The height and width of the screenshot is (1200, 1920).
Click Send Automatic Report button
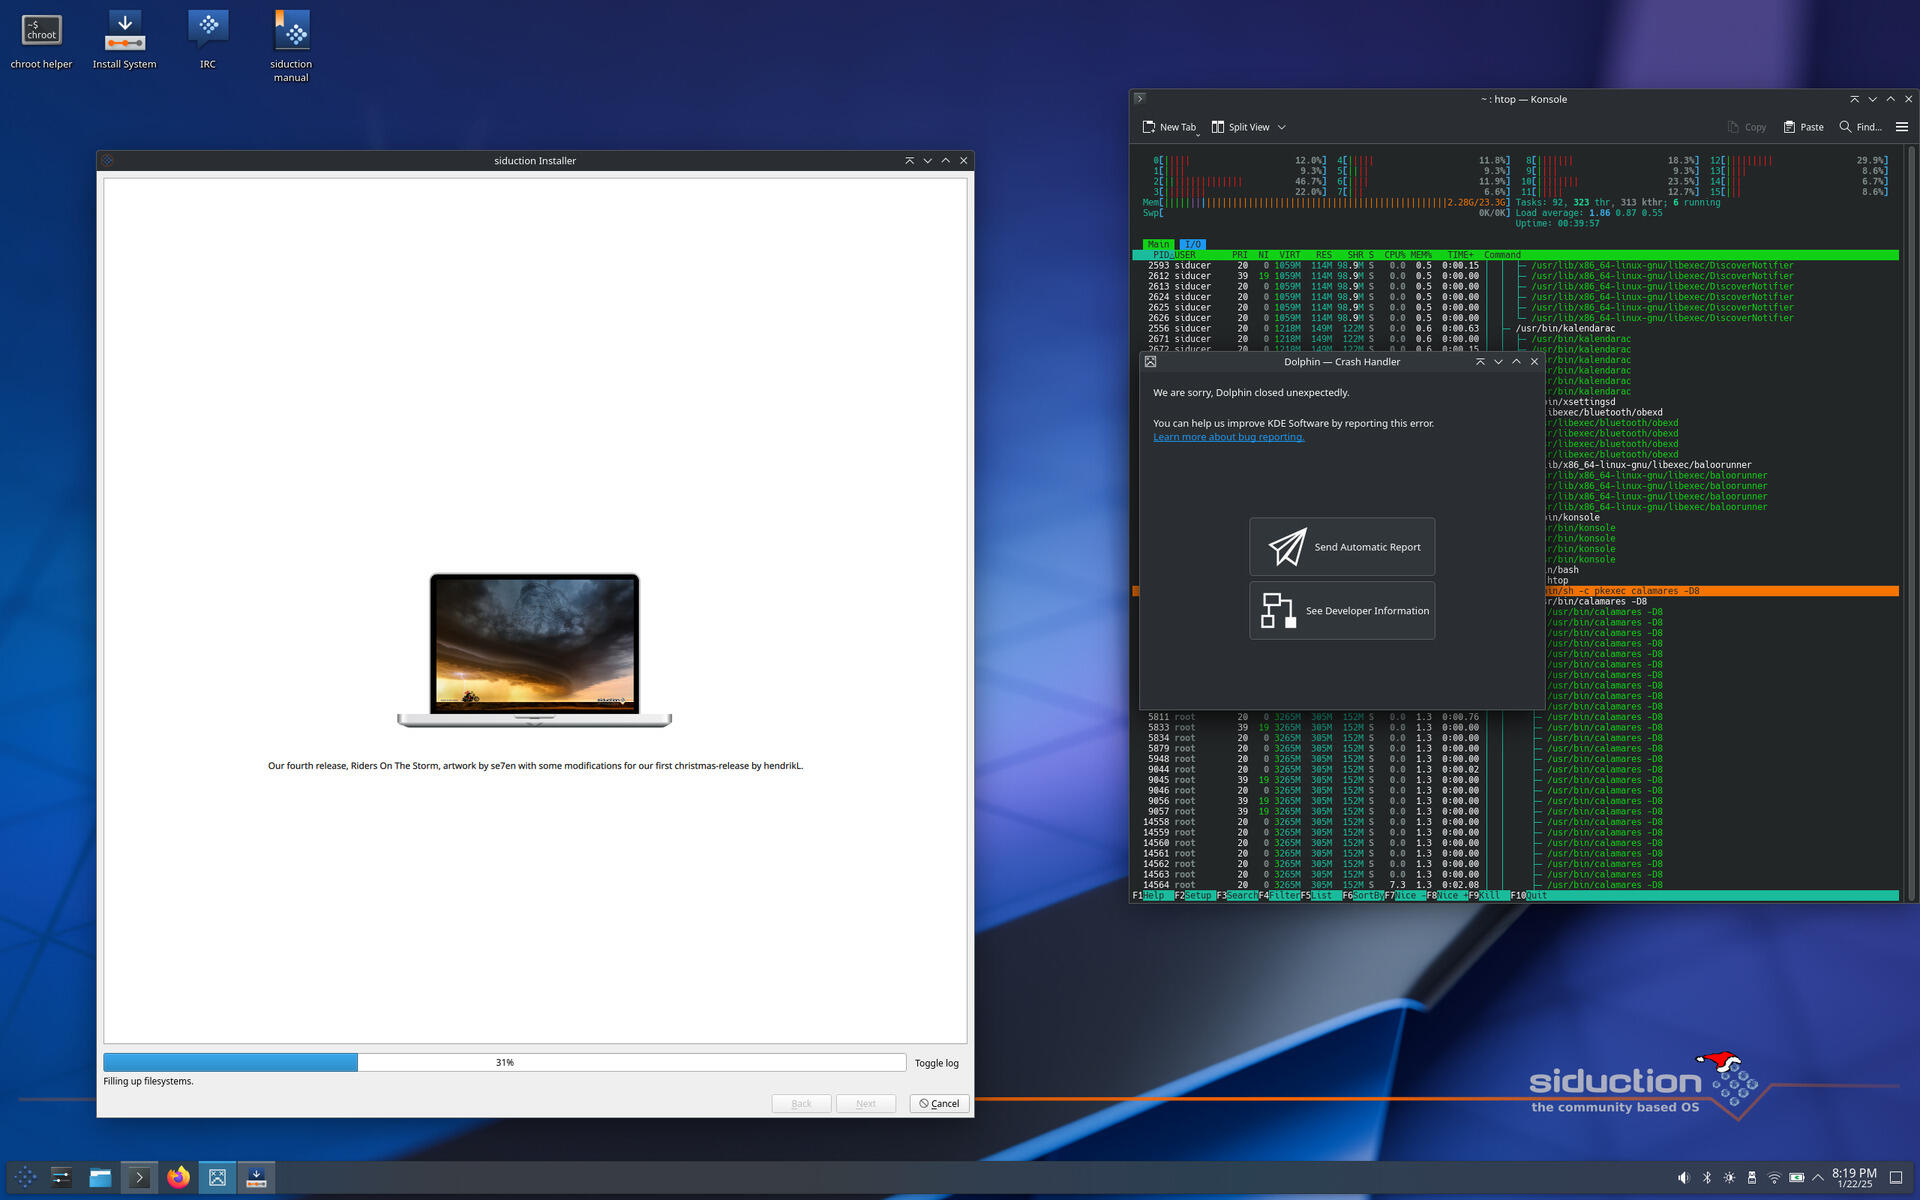1342,547
